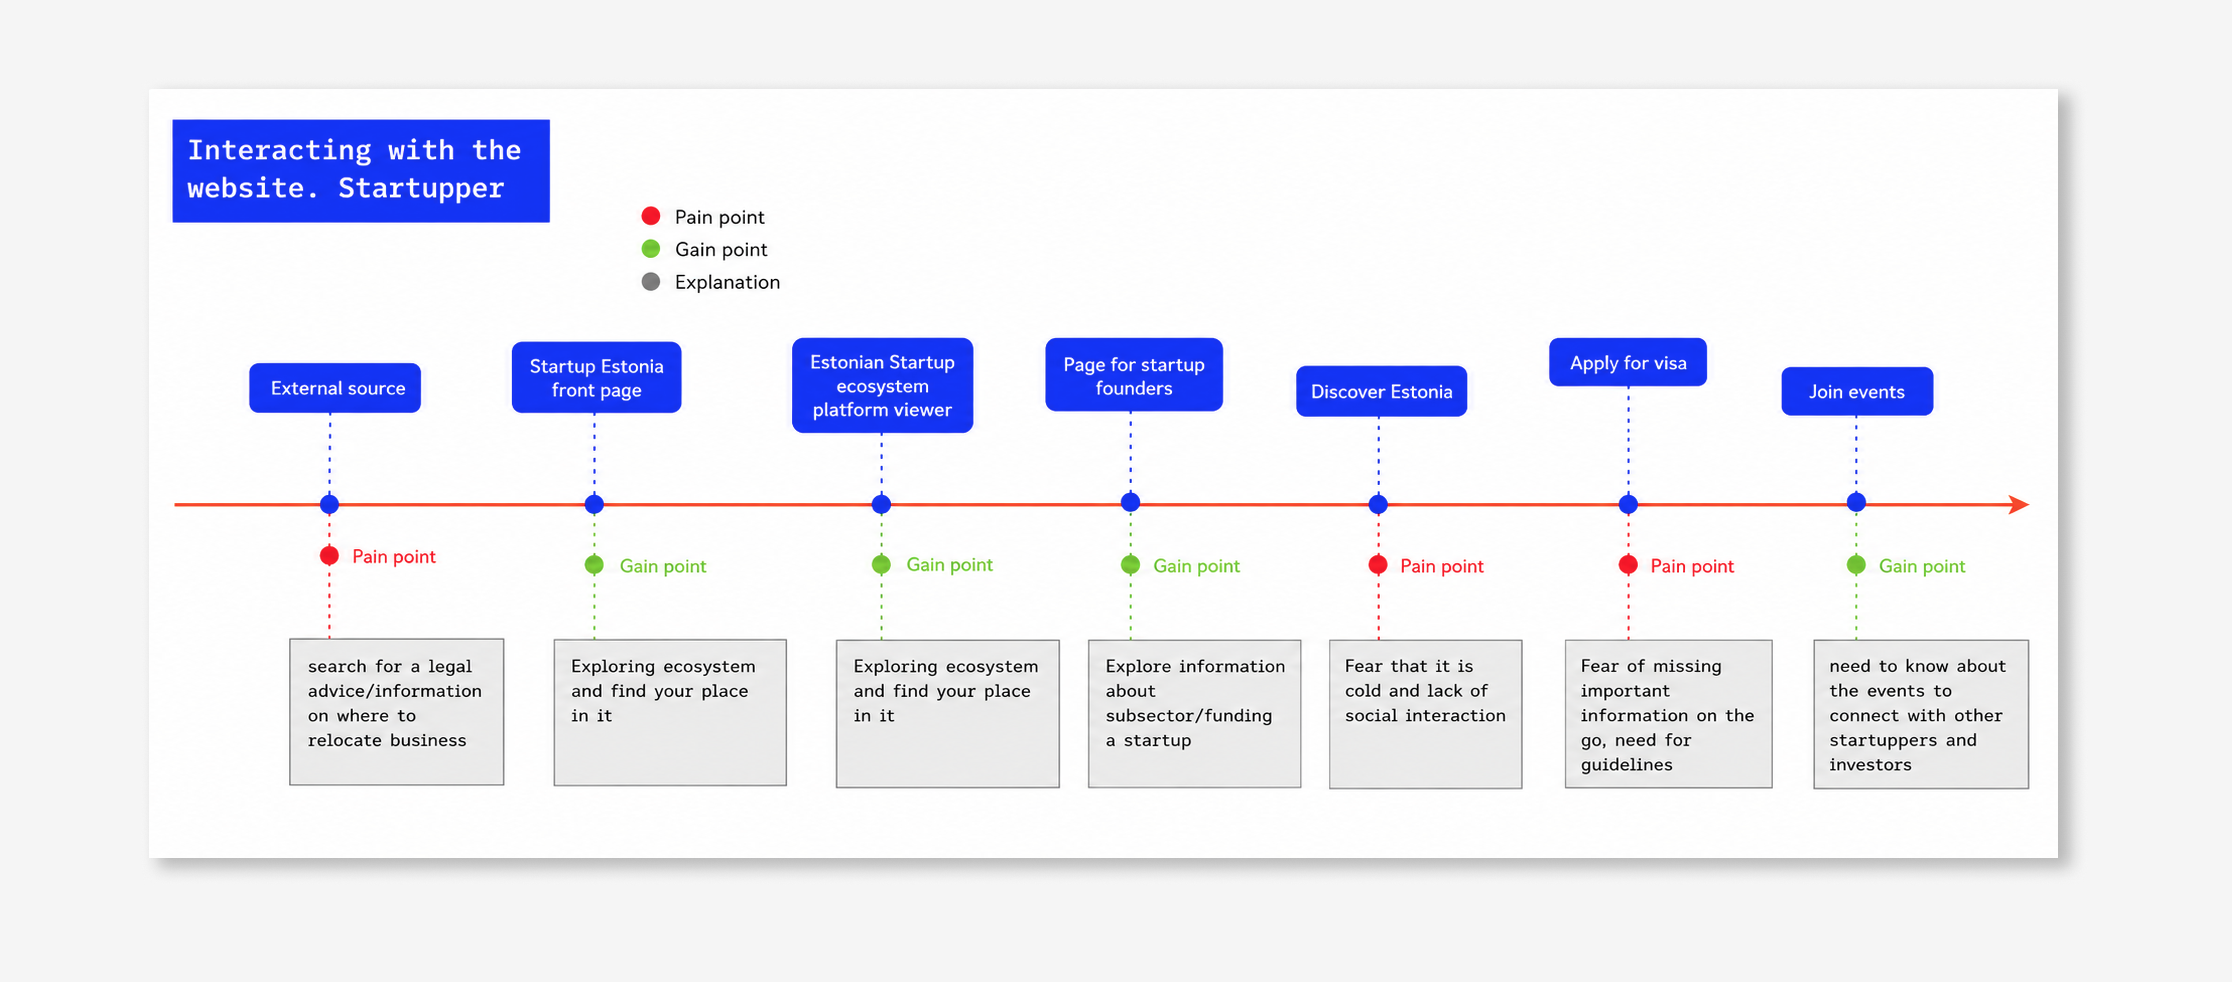Click the 'Pain point' label under Apply for visa
The image size is (2232, 982).
1692,566
